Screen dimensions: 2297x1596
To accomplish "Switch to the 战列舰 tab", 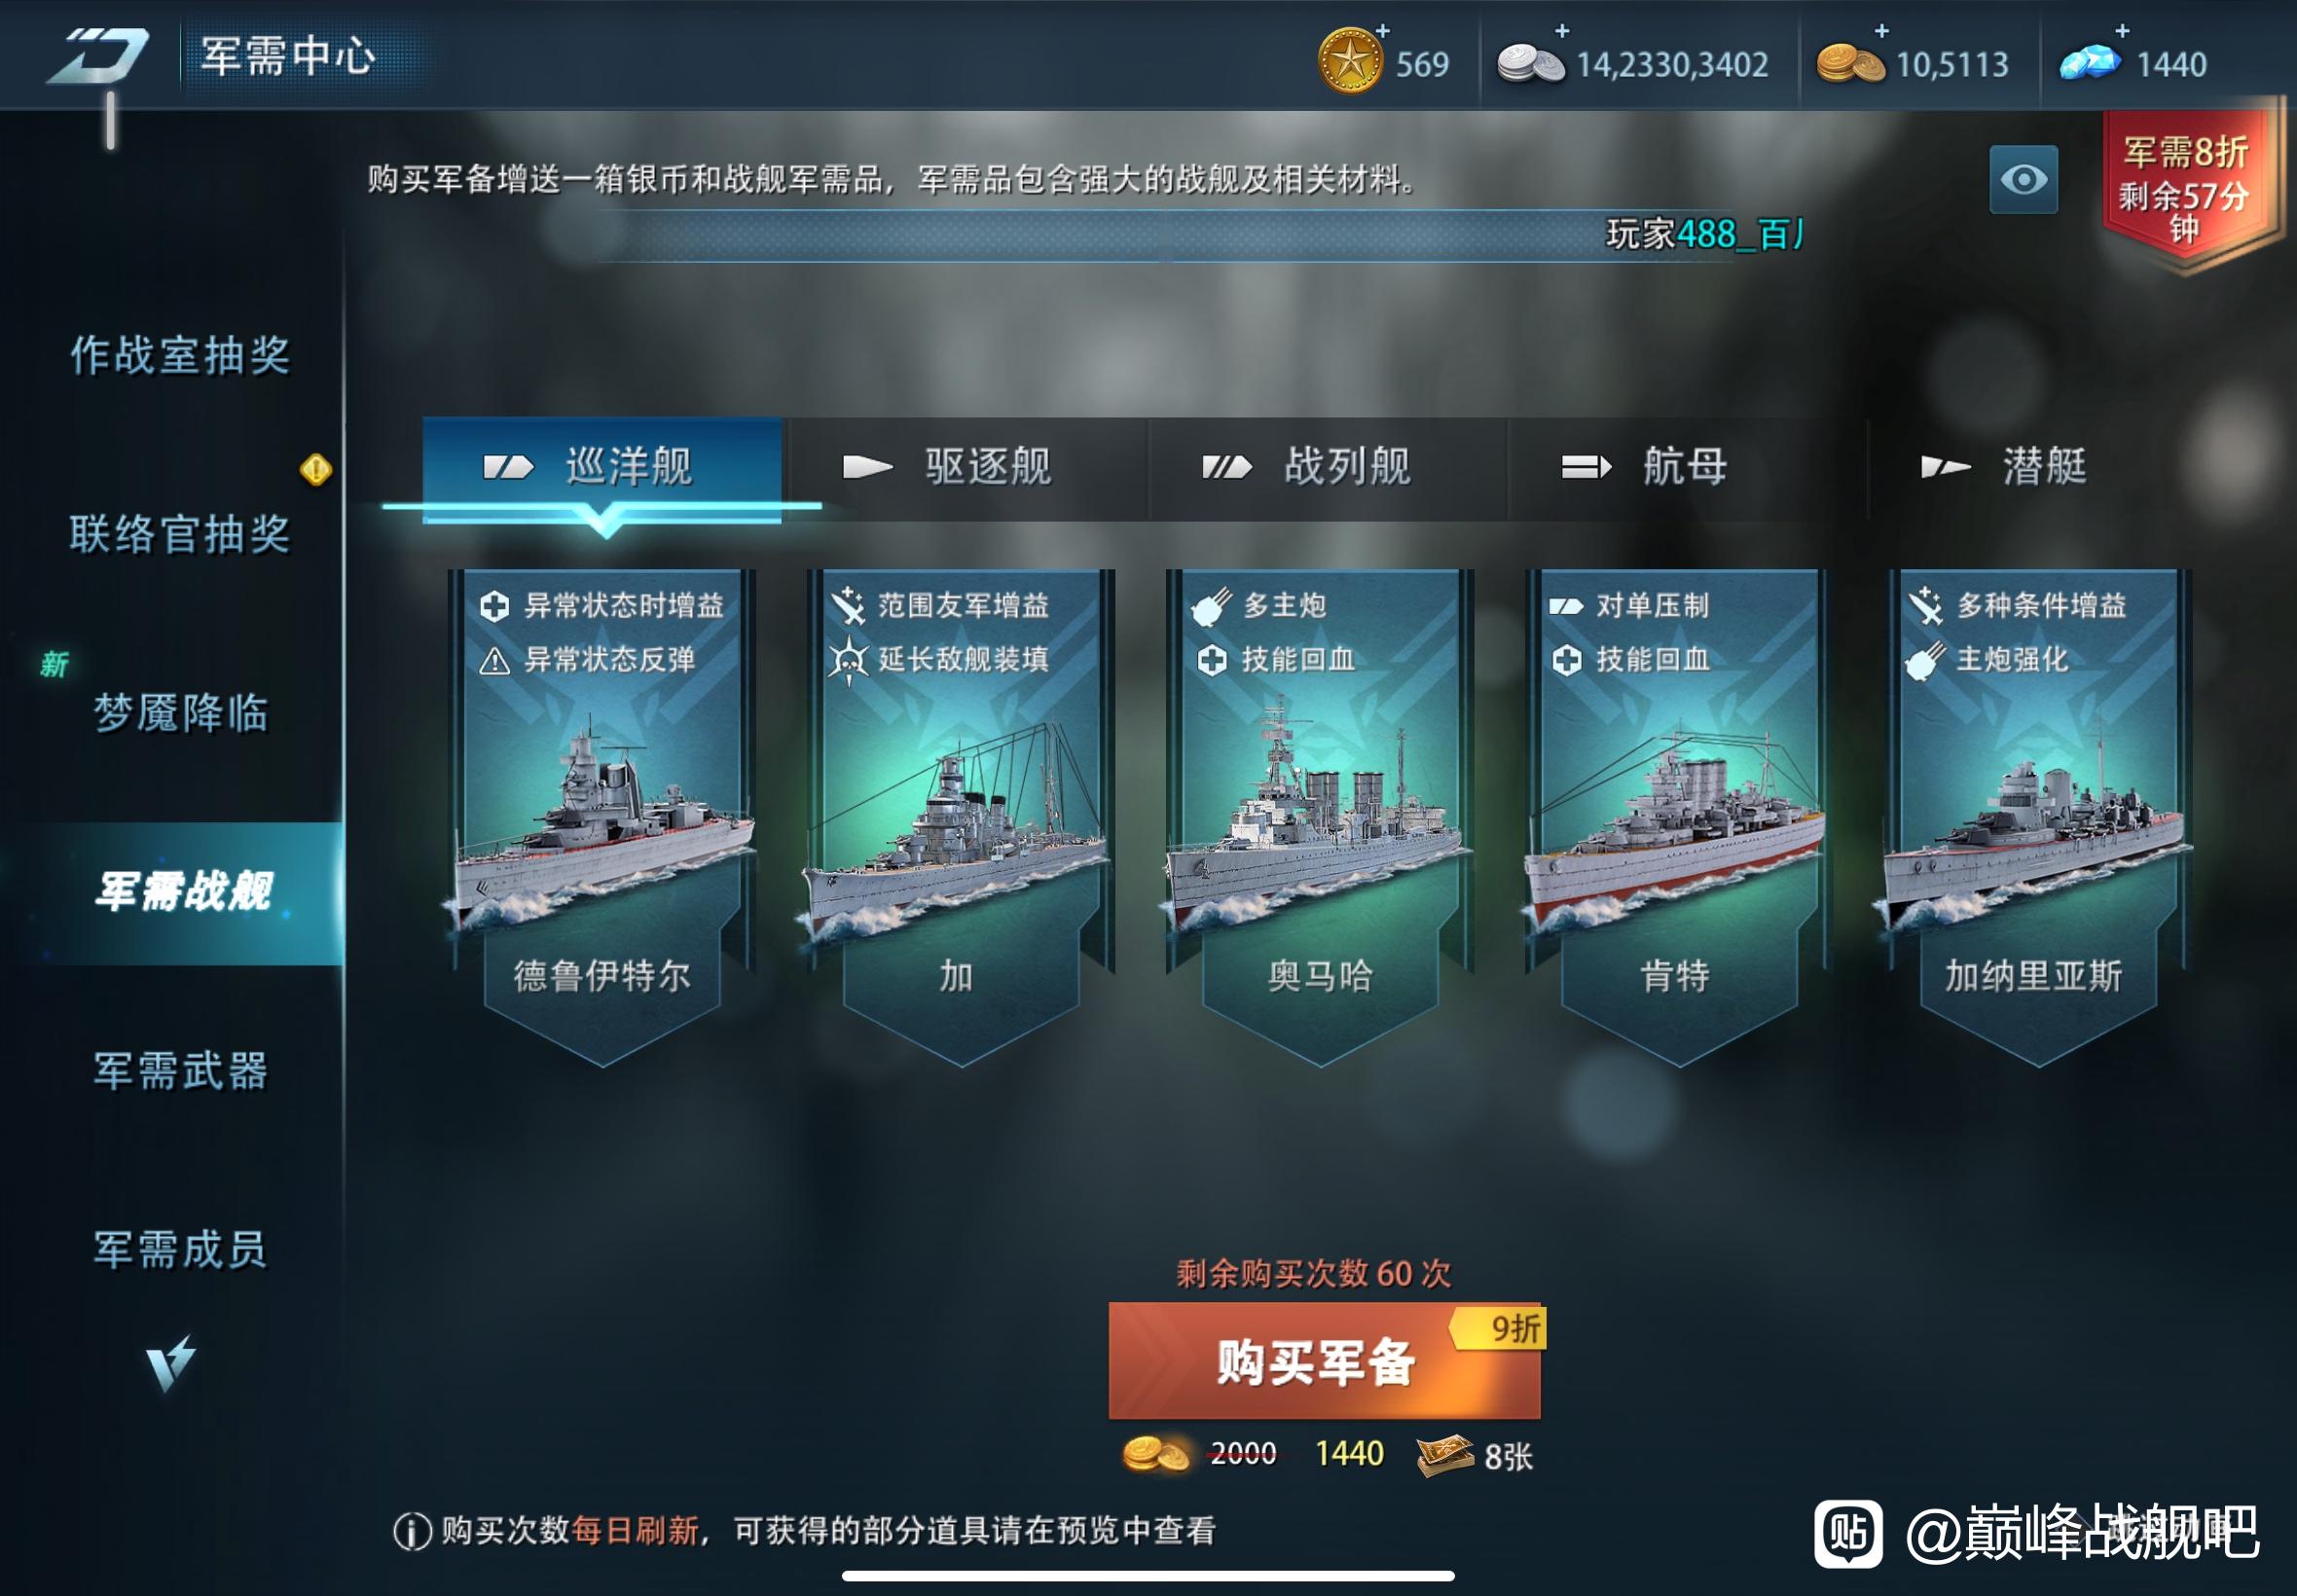I will [x=1326, y=467].
